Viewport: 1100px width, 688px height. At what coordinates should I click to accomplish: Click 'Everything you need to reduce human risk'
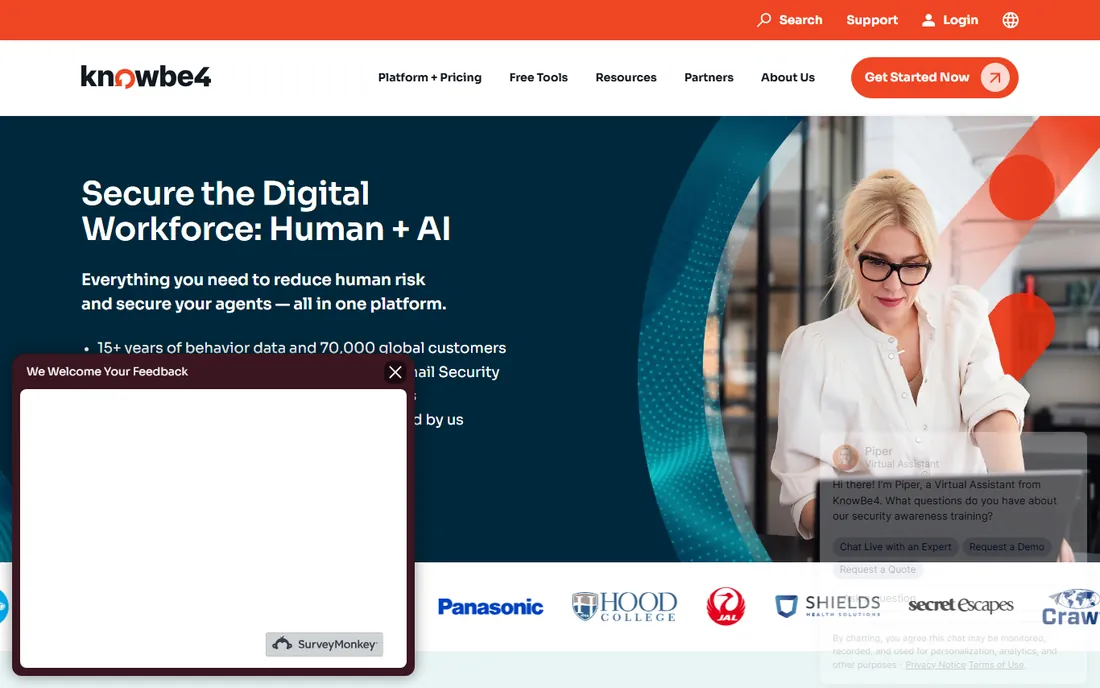253,280
